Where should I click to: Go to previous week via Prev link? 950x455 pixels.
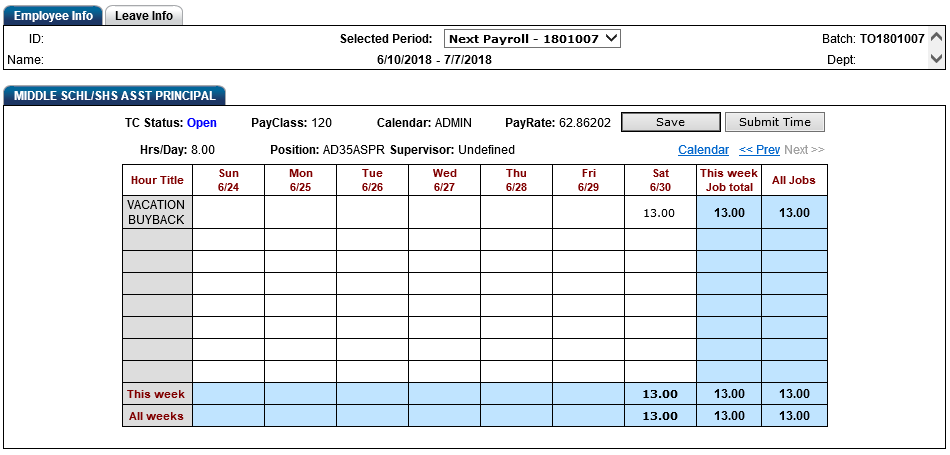pyautogui.click(x=759, y=150)
